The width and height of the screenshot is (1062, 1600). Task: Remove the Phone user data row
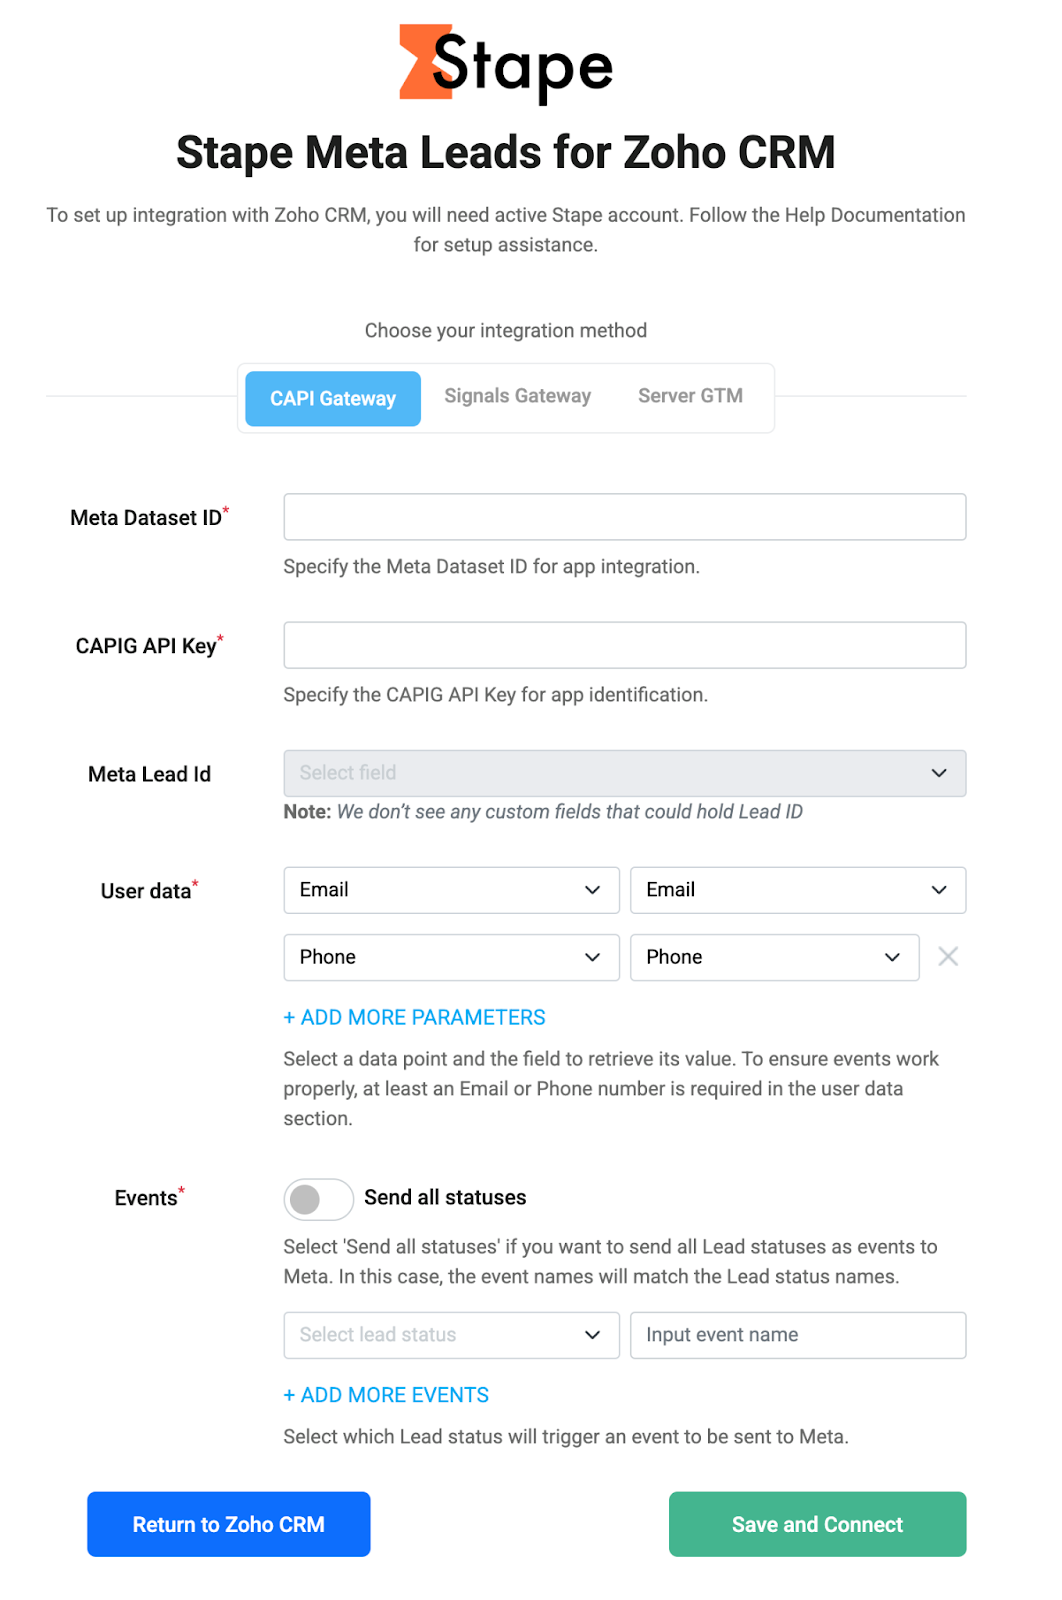[x=948, y=957]
